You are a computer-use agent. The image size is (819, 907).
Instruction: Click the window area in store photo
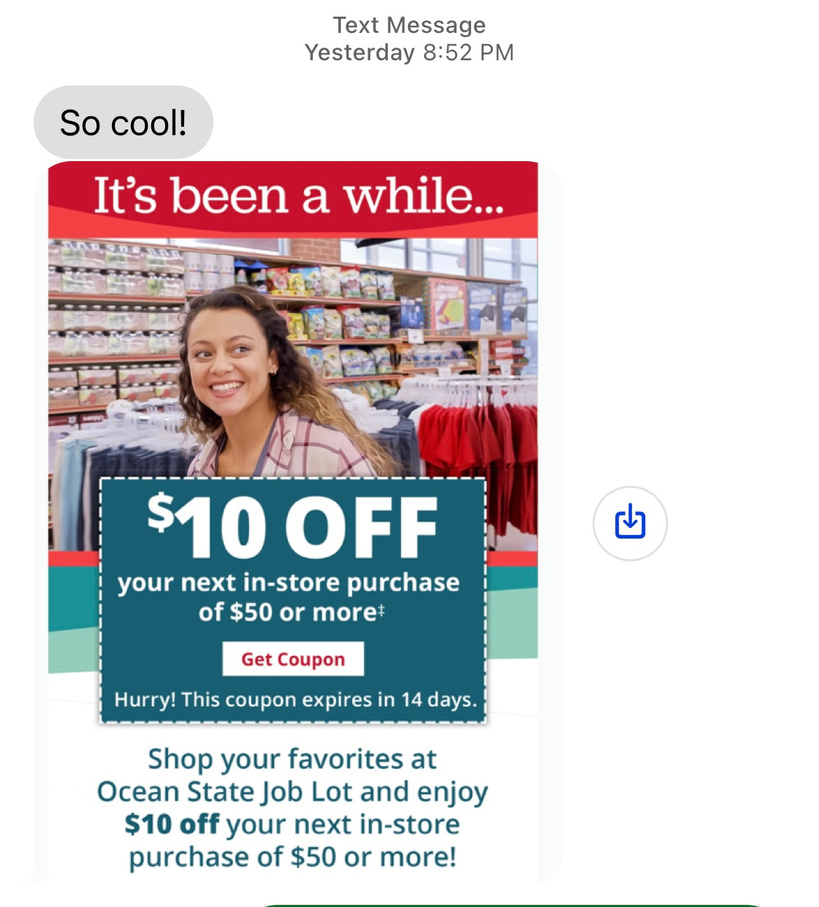[440, 255]
